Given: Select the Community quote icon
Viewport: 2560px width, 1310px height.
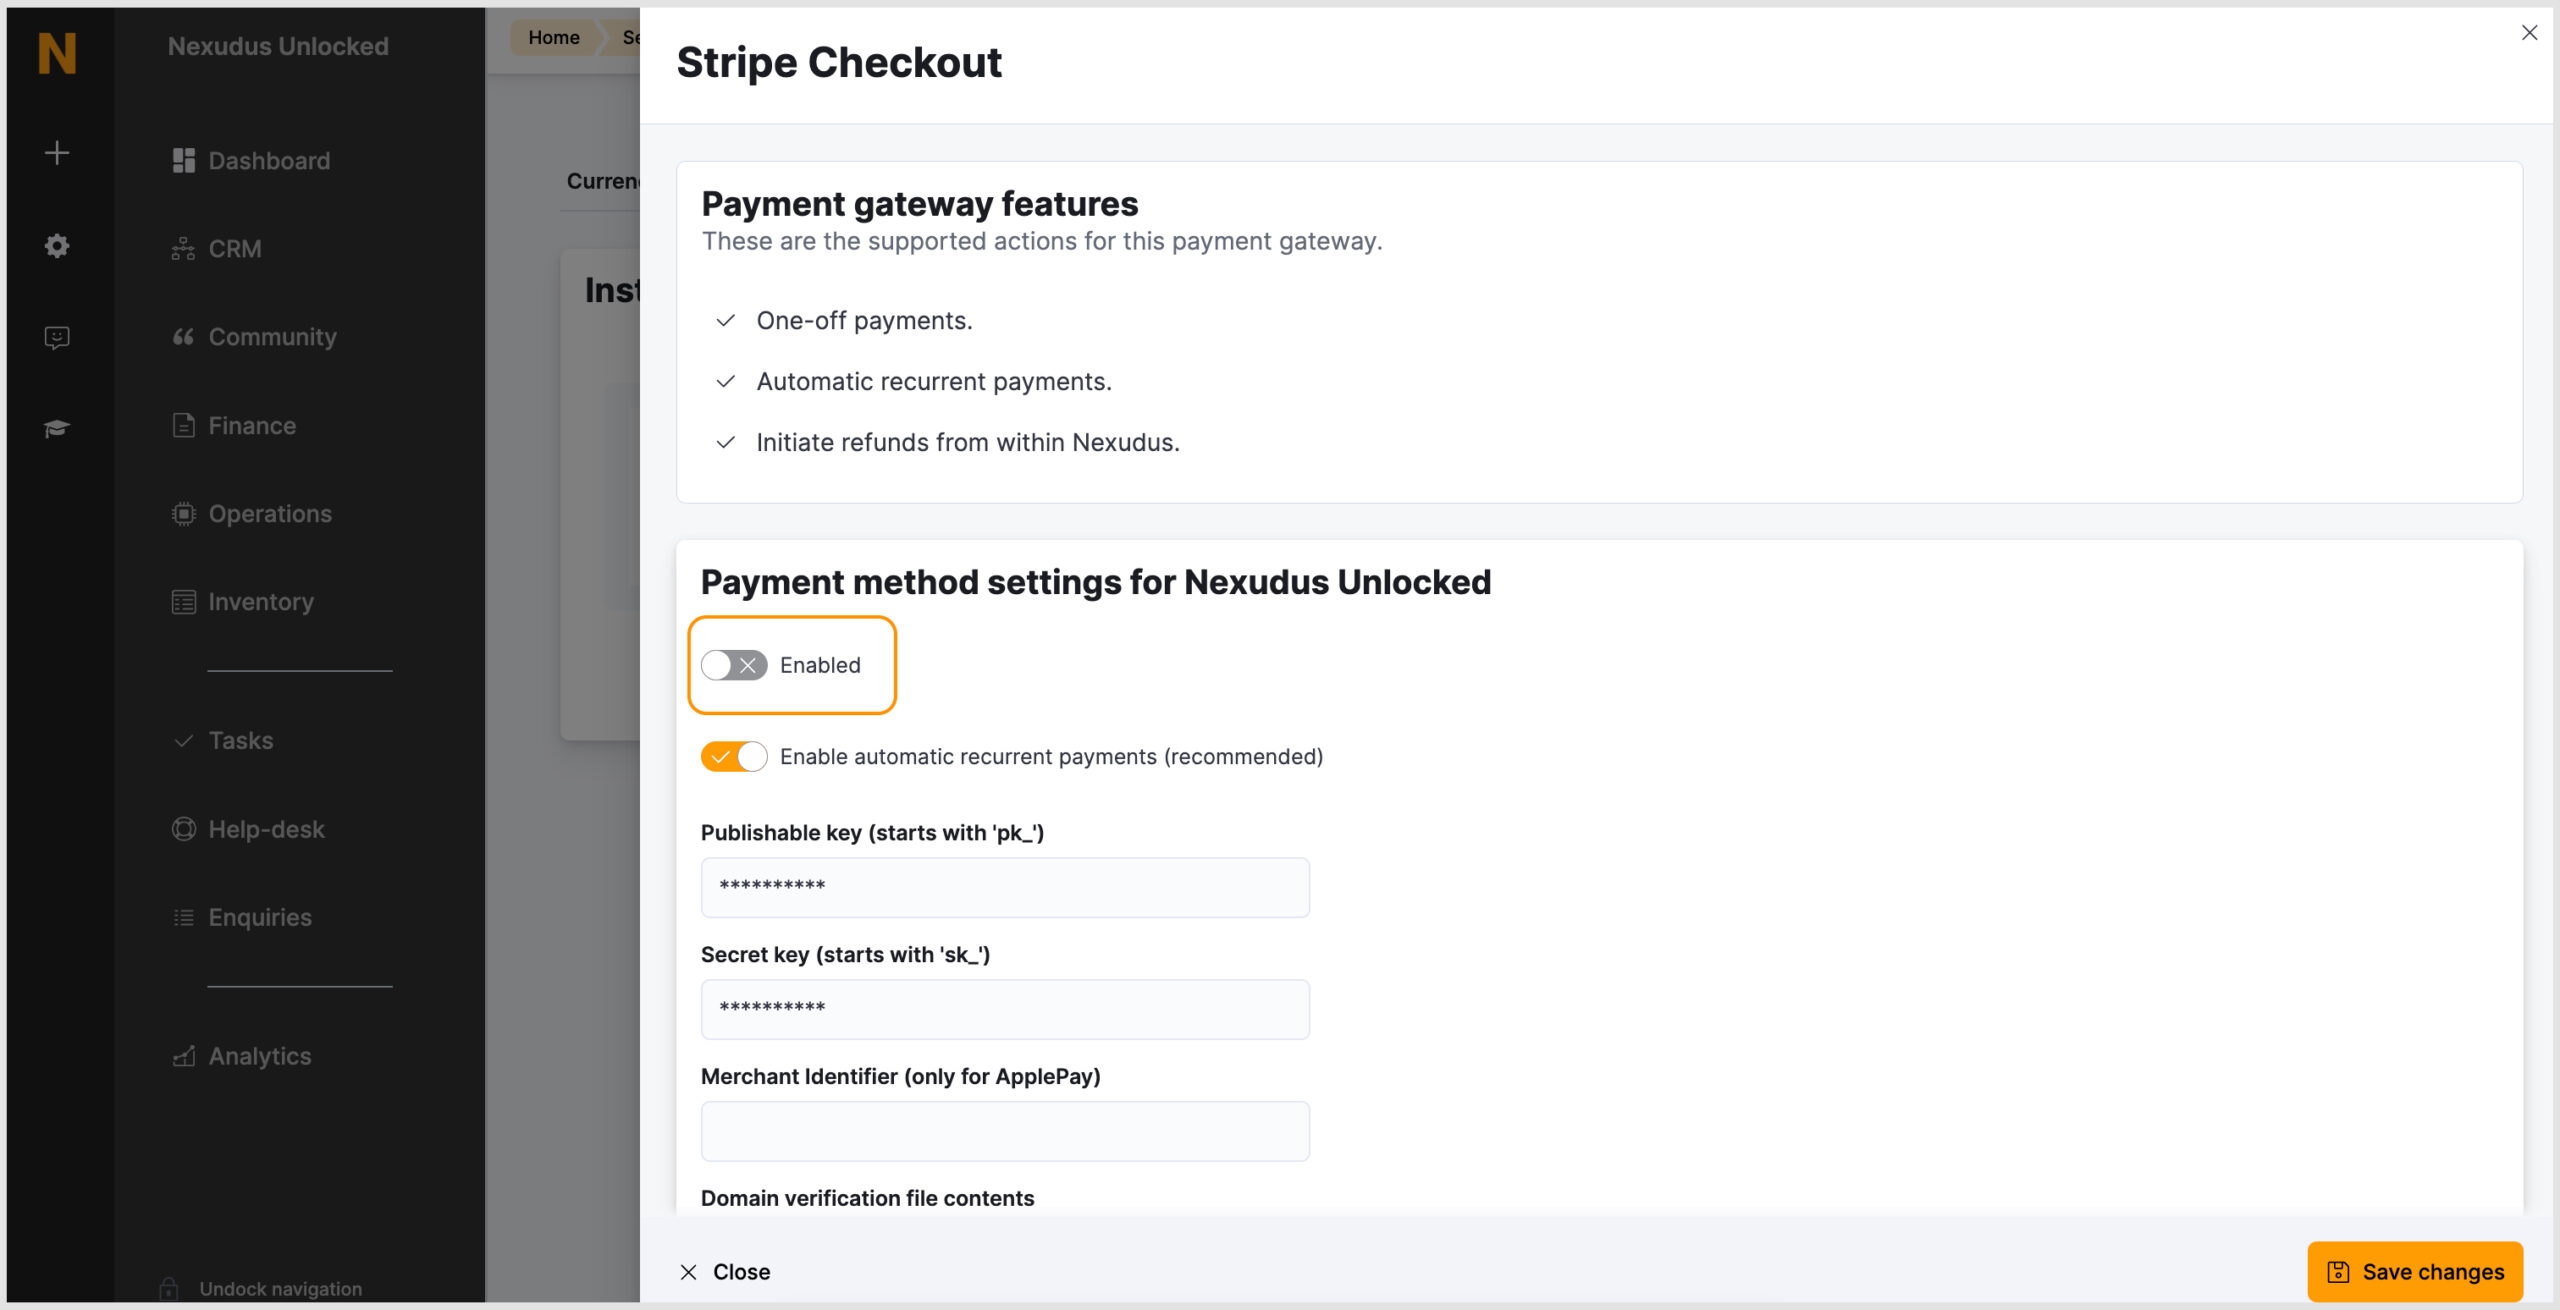Looking at the screenshot, I should tap(183, 337).
